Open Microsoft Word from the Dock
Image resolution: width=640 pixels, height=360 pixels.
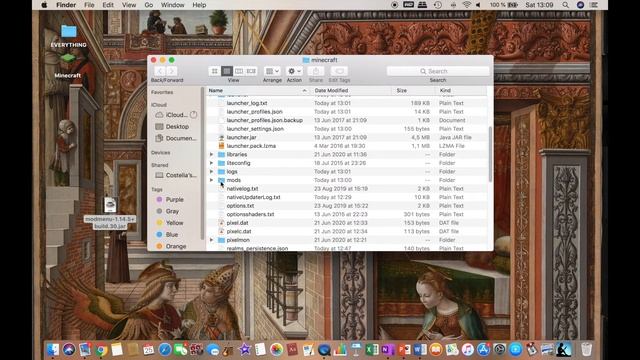click(420, 350)
